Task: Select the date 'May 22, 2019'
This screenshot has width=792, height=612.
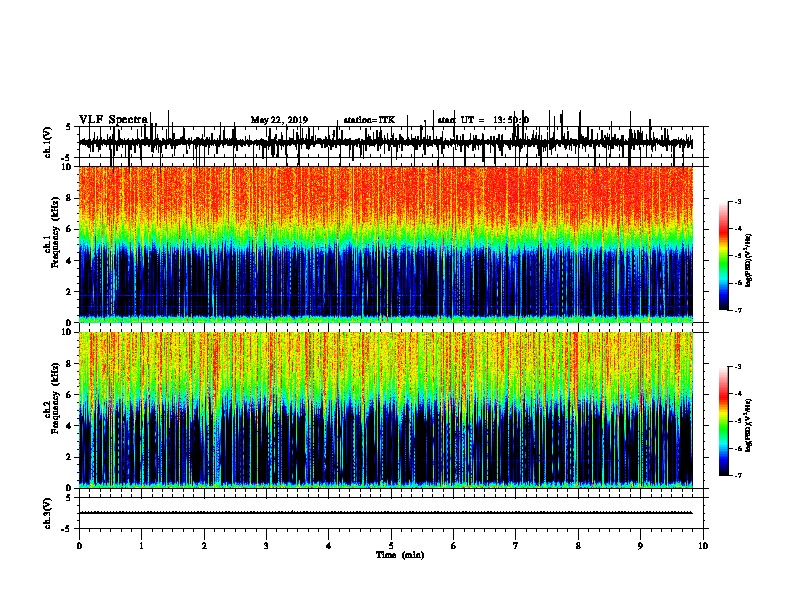Action: [x=279, y=120]
